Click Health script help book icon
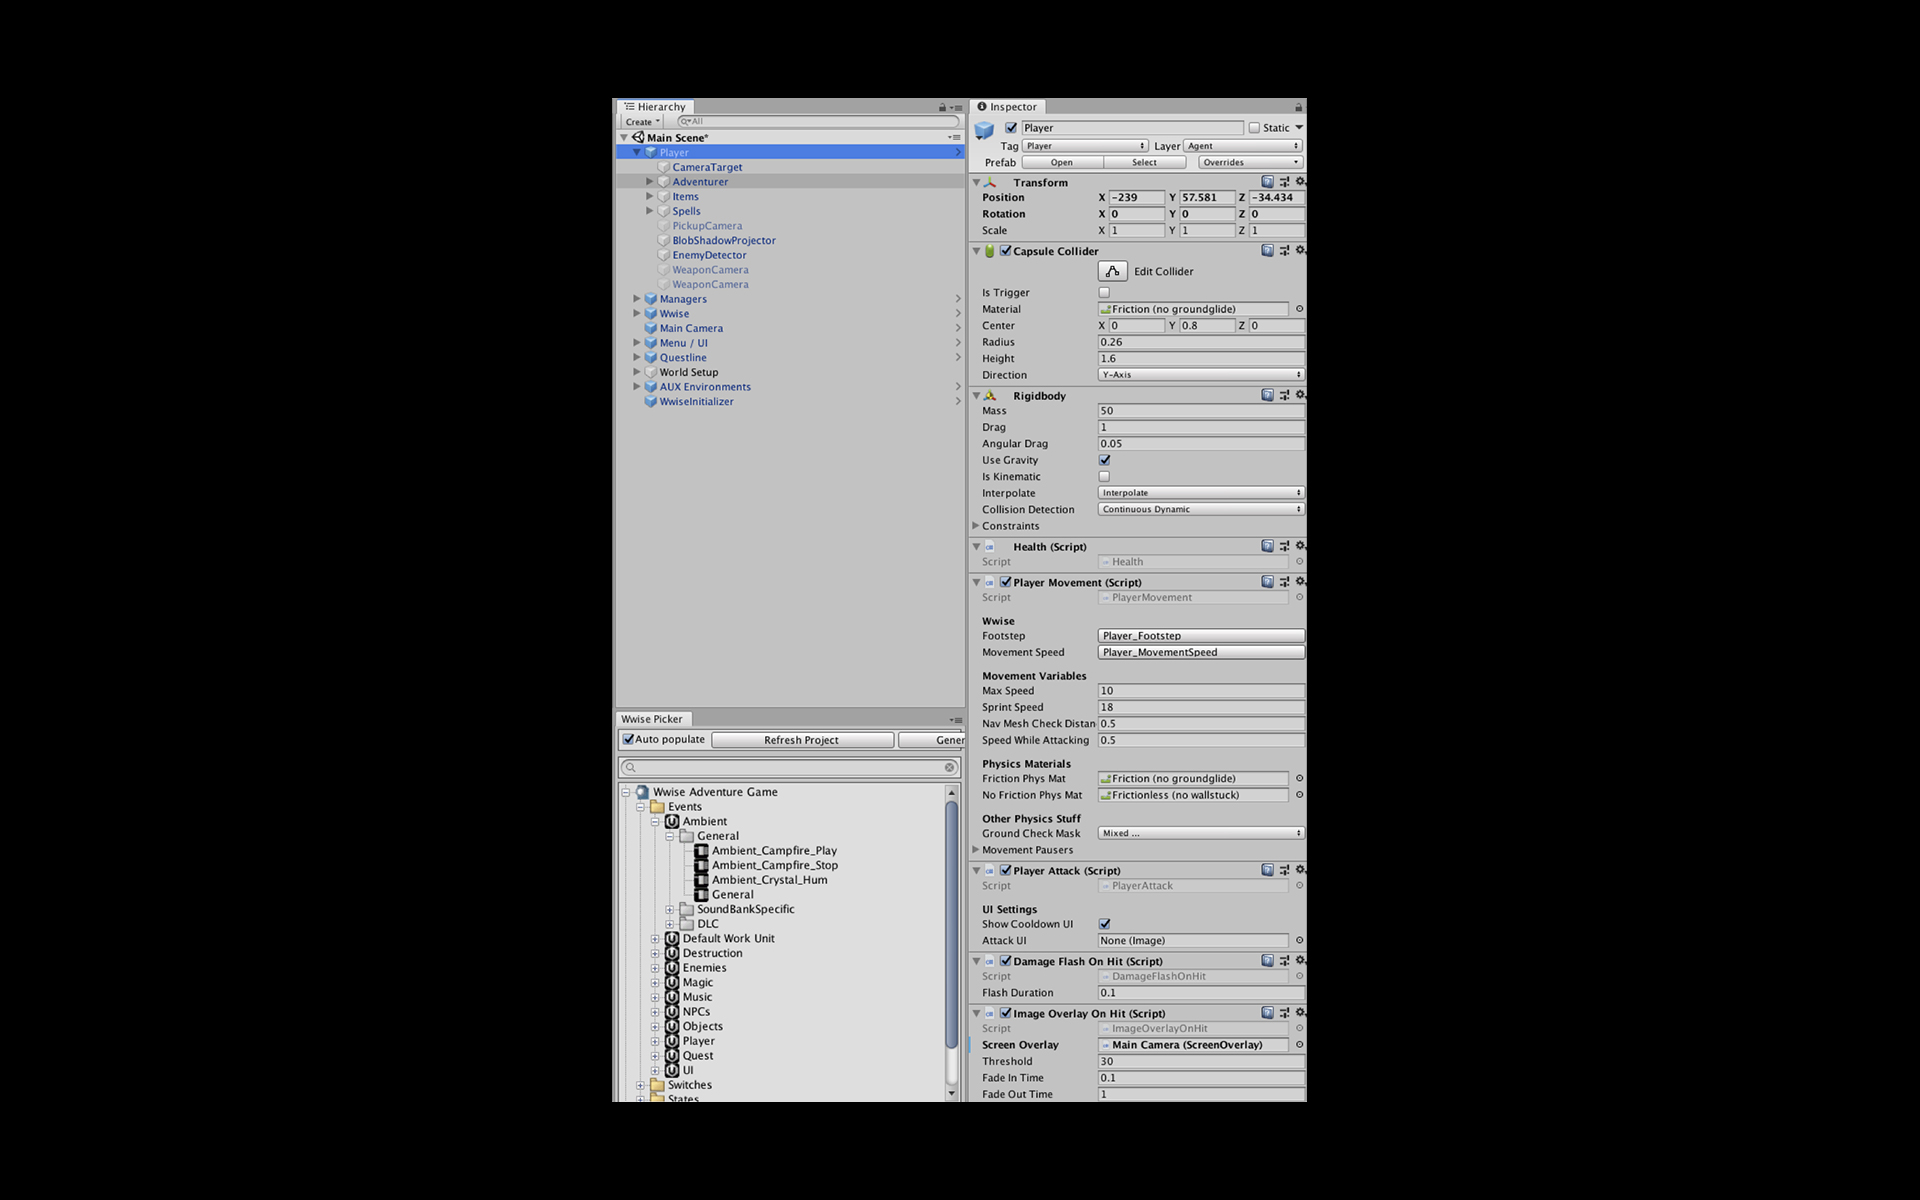 1267,546
